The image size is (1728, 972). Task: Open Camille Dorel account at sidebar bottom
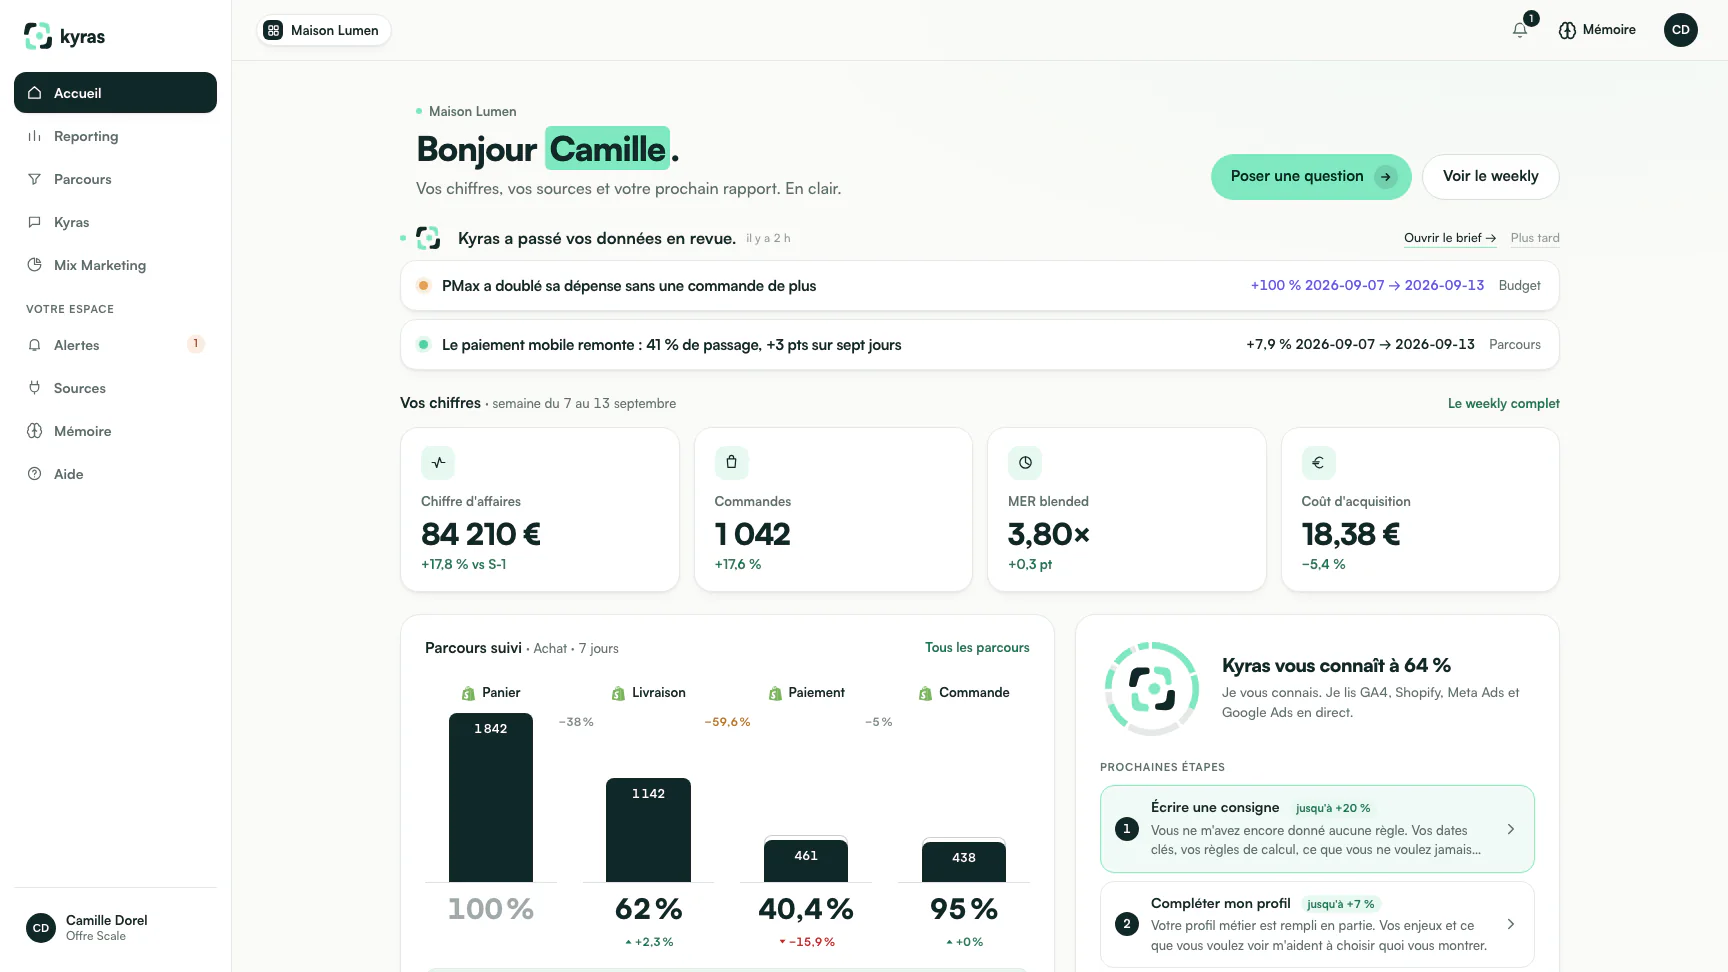click(115, 927)
